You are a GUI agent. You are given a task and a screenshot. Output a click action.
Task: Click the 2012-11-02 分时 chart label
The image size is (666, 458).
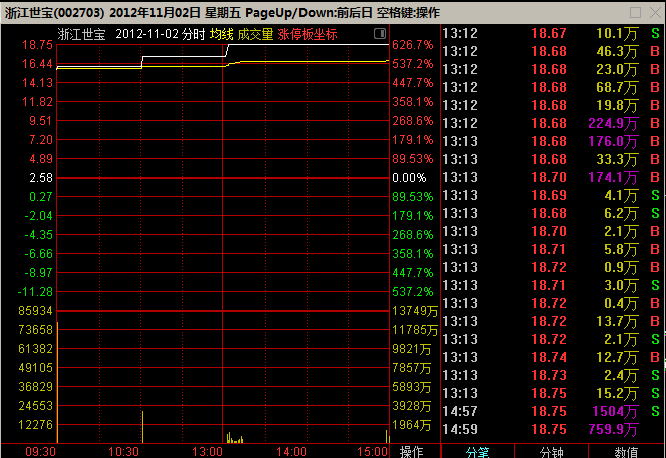click(160, 34)
